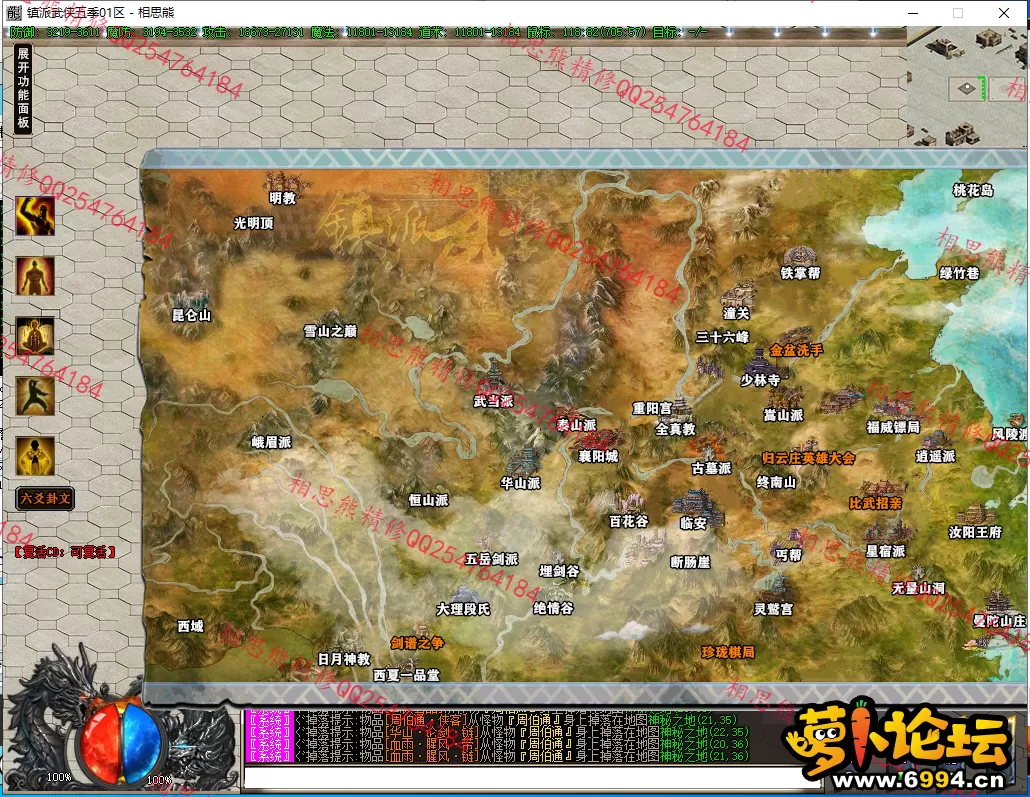This screenshot has width=1030, height=797.
Task: Select the 汝阳王府 mansion icon
Action: [975, 514]
